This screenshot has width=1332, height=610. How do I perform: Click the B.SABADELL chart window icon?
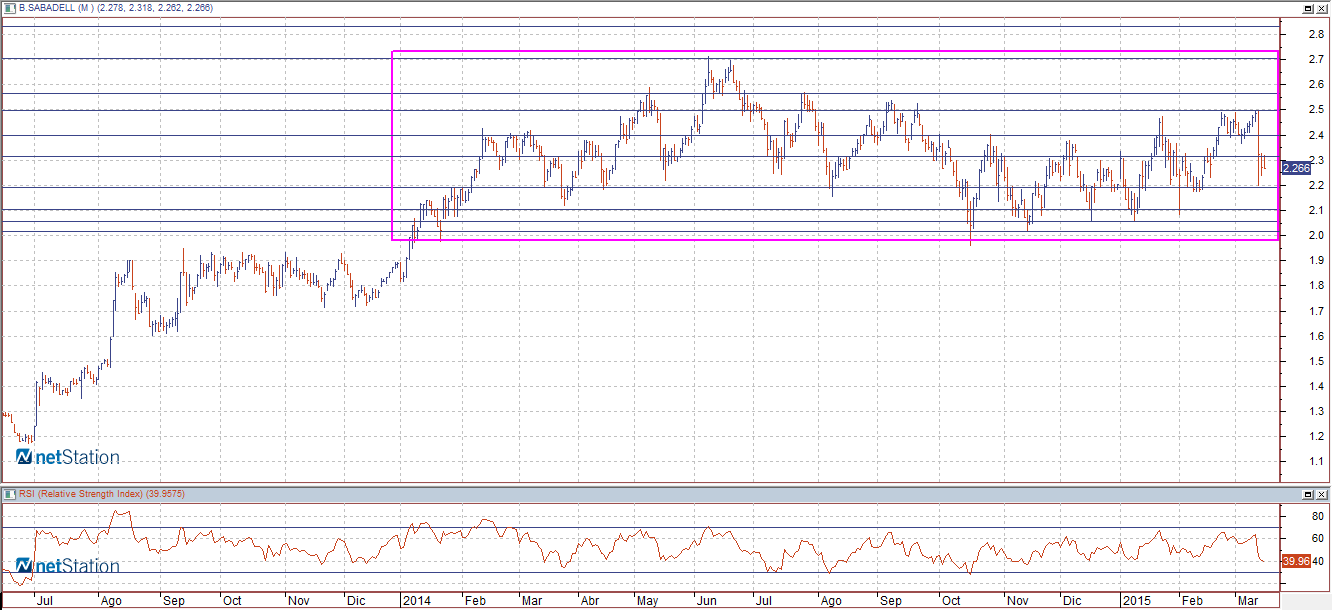click(x=9, y=7)
